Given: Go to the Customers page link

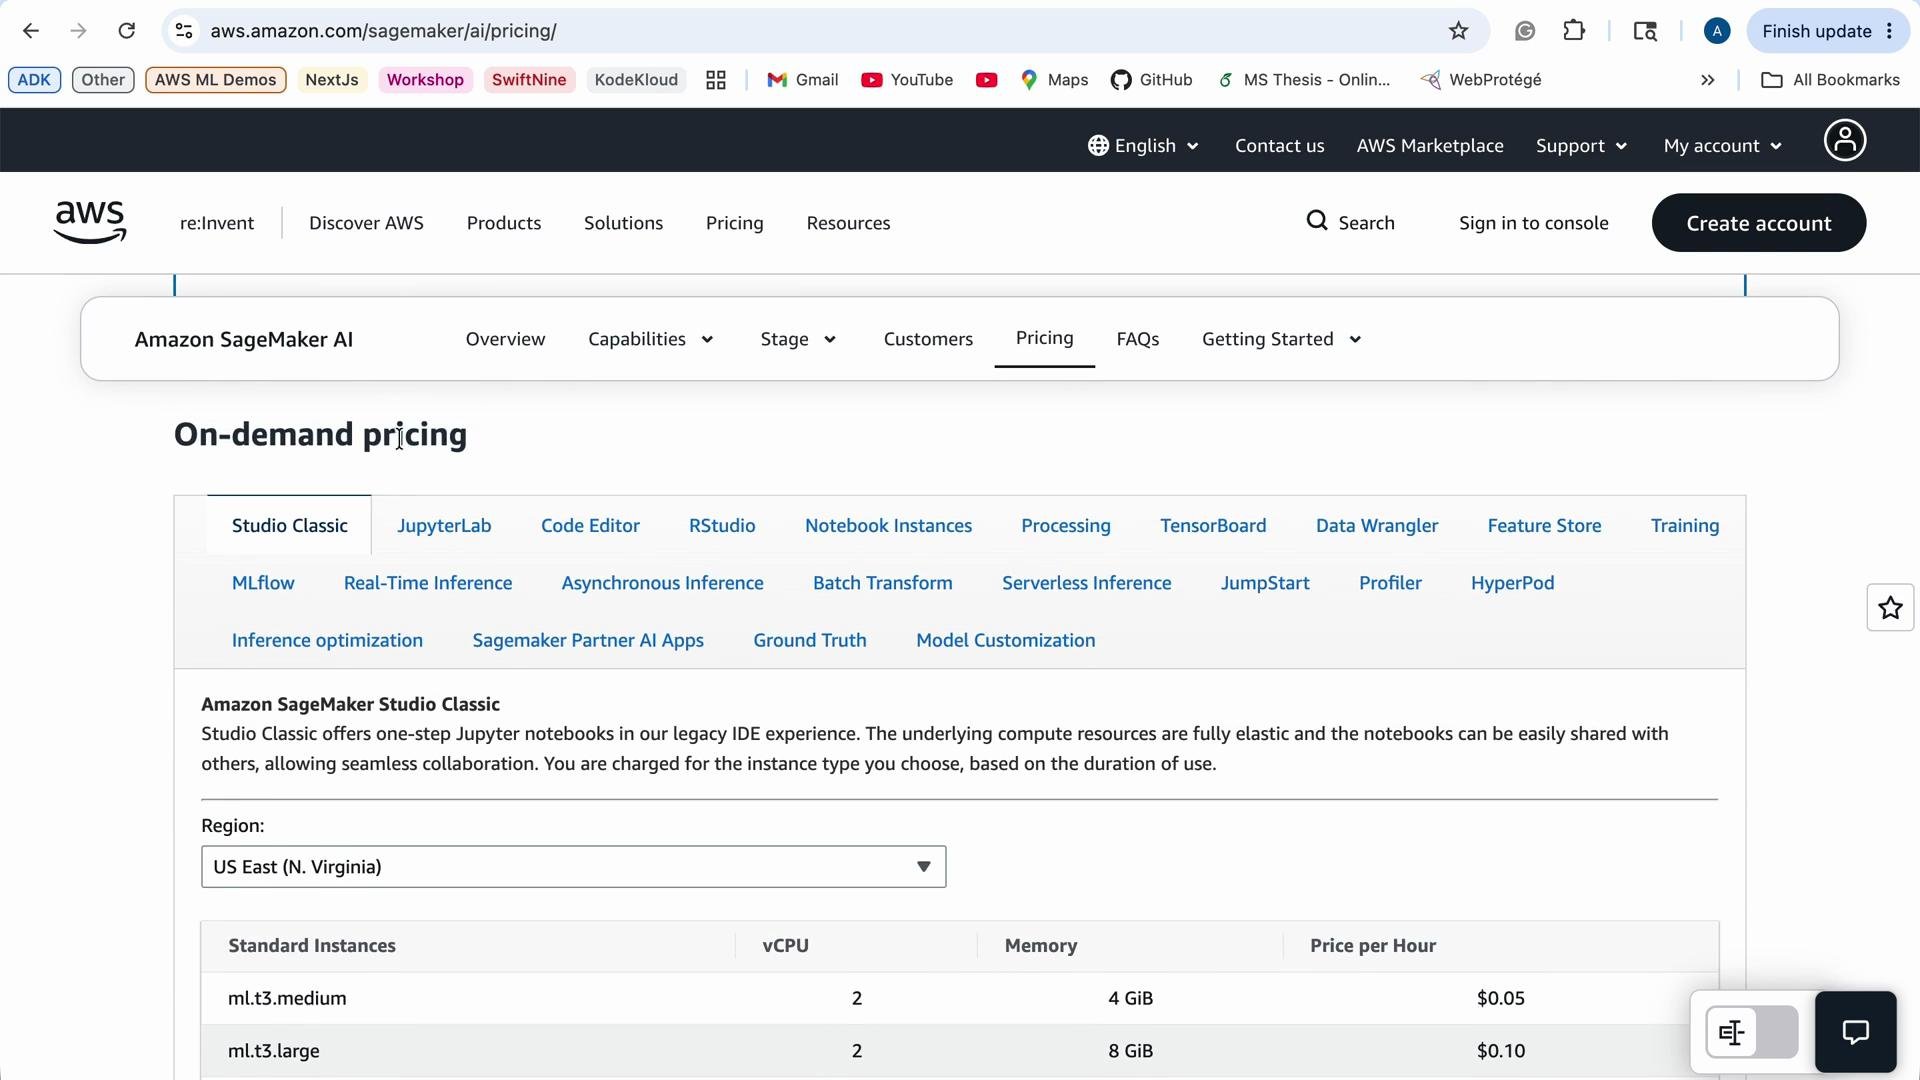Looking at the screenshot, I should click(928, 339).
